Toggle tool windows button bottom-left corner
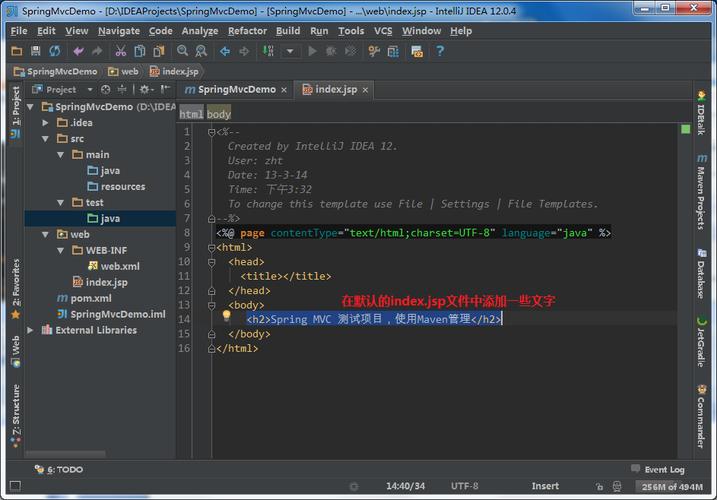The image size is (717, 500). pyautogui.click(x=15, y=486)
